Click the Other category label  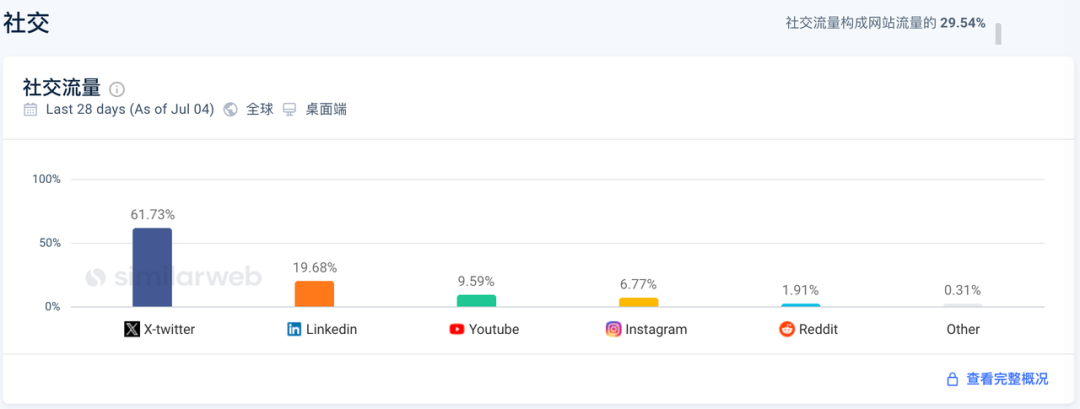[963, 329]
